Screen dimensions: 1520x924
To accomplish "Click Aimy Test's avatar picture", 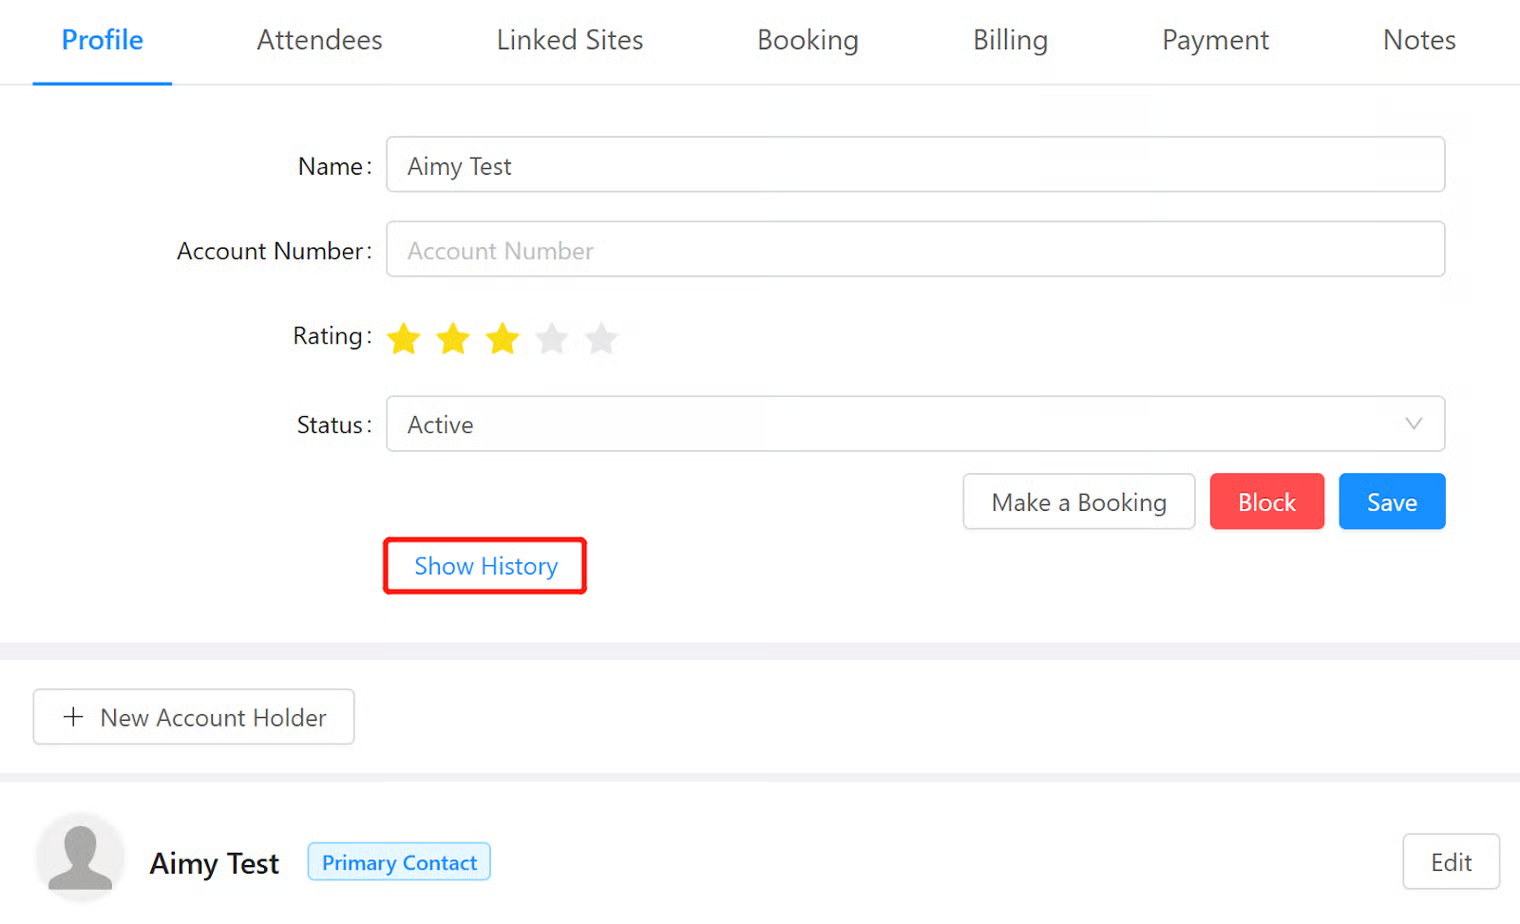I will point(80,858).
